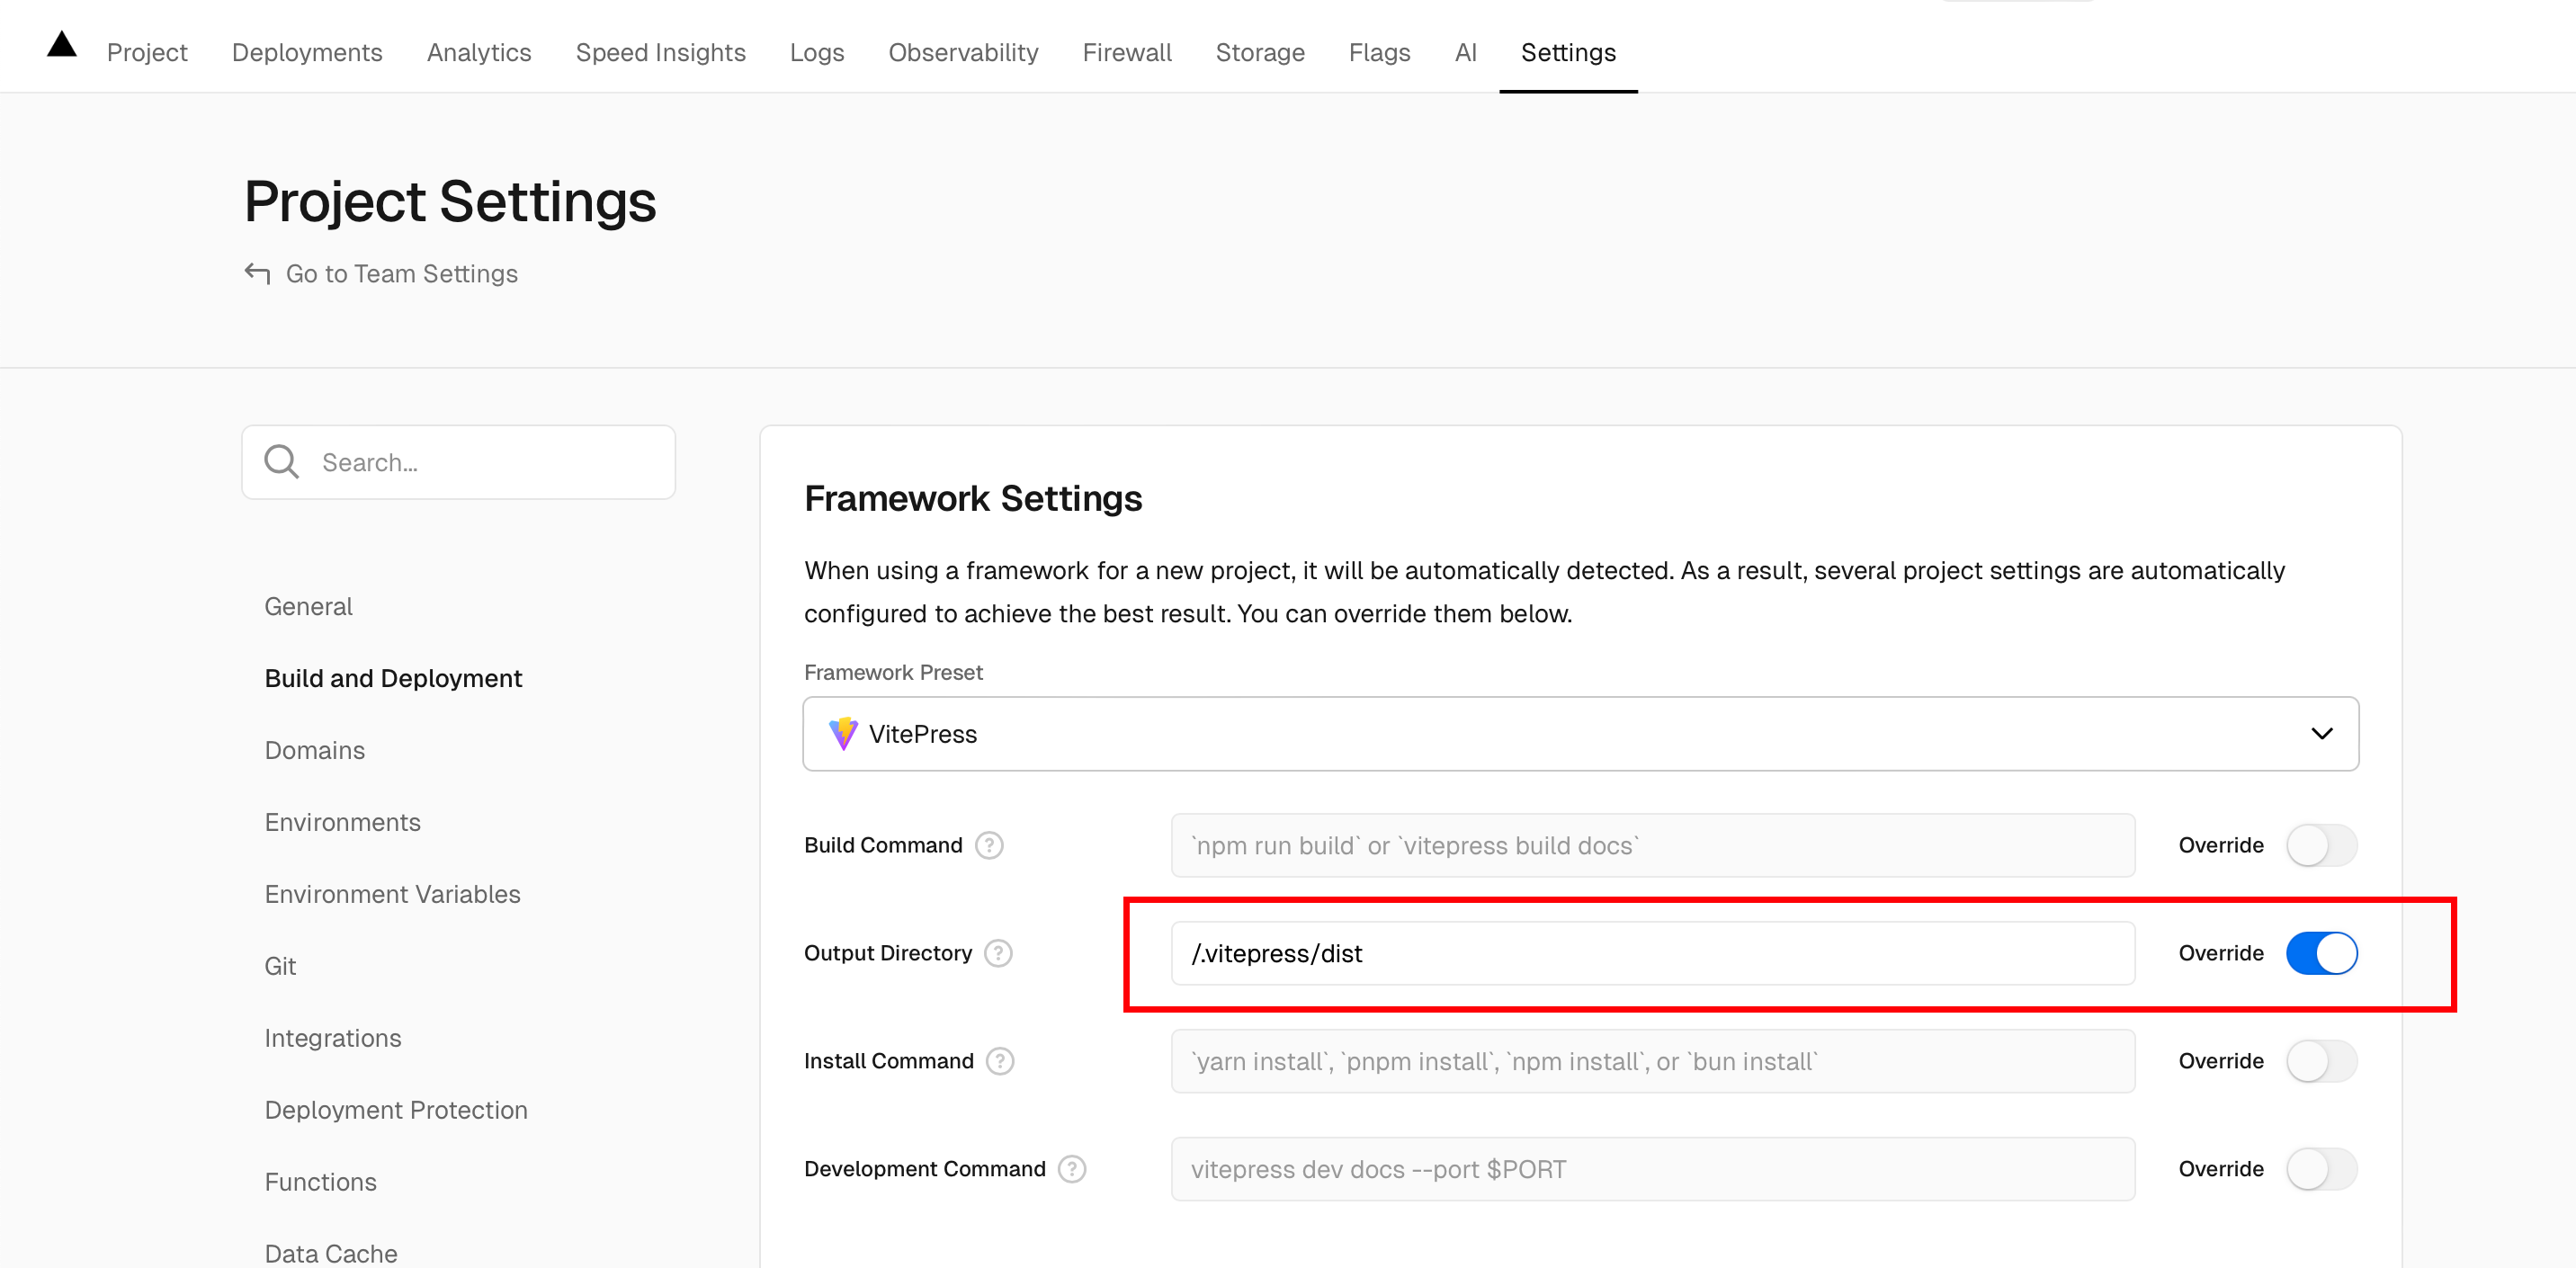The height and width of the screenshot is (1268, 2576).
Task: Click the Output Directory text field
Action: coord(1652,953)
